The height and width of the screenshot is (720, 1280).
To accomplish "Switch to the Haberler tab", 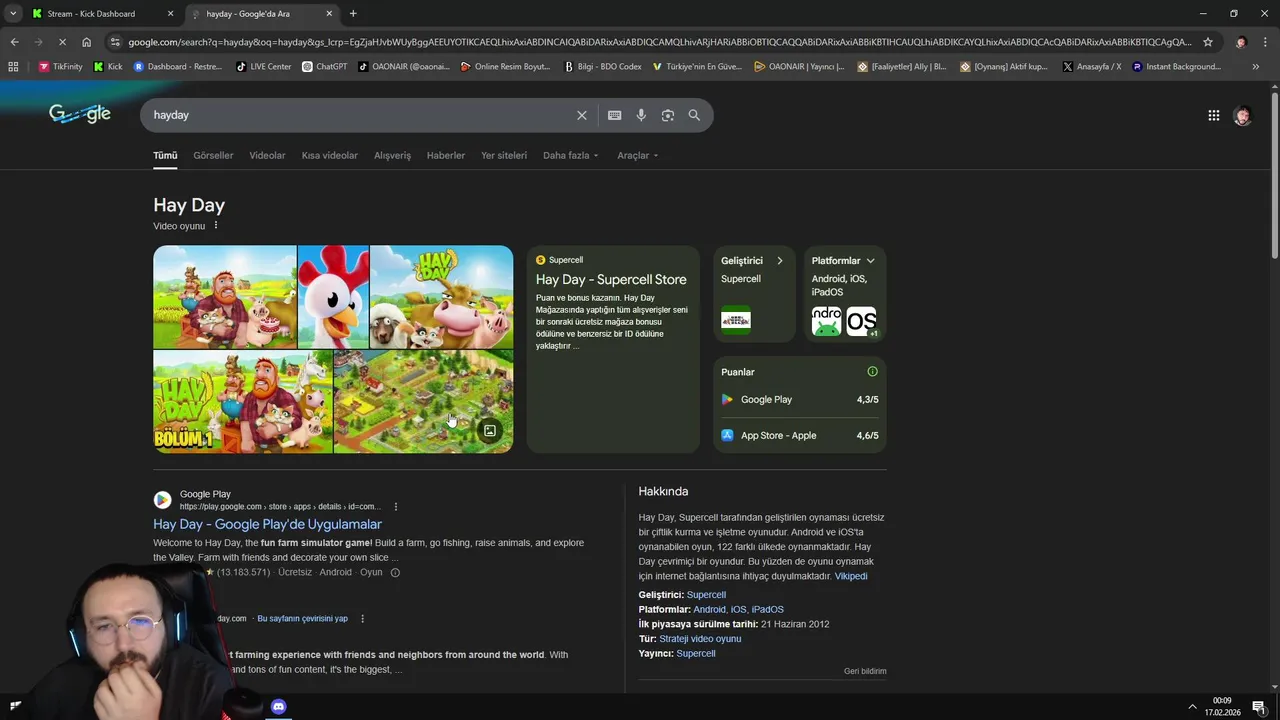I will point(446,155).
